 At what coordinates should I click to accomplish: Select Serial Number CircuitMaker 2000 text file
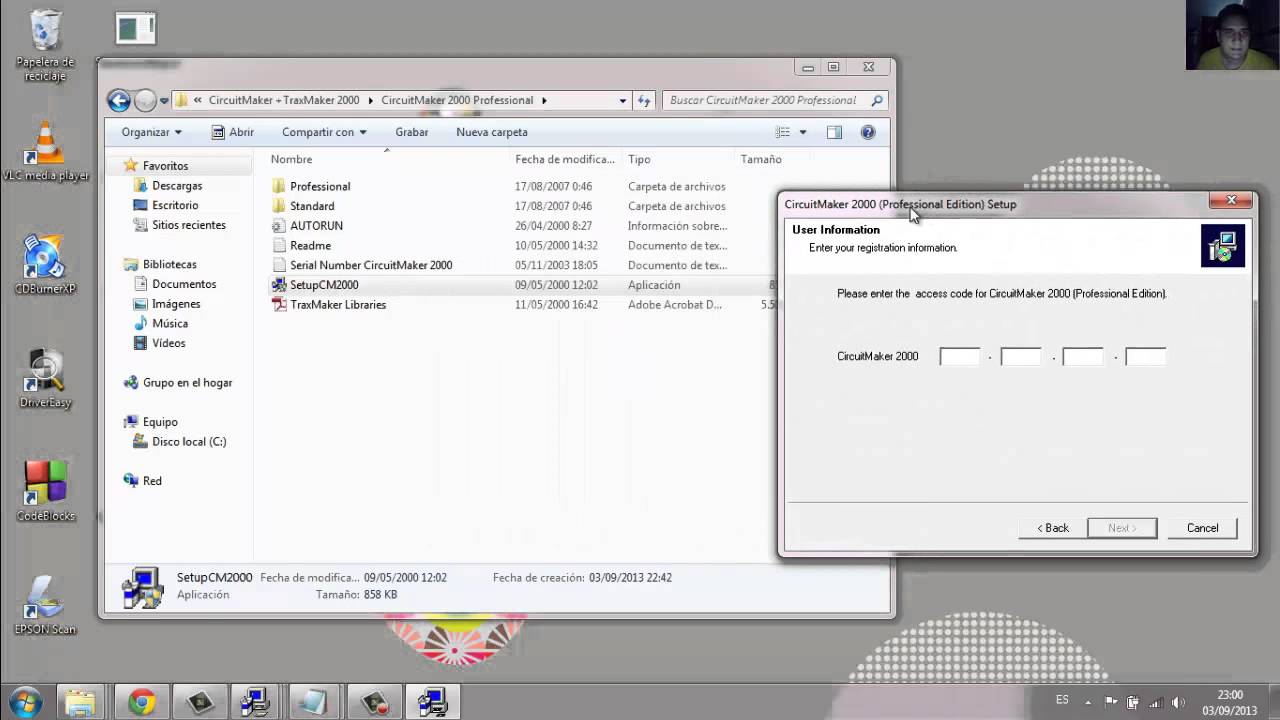[x=371, y=265]
